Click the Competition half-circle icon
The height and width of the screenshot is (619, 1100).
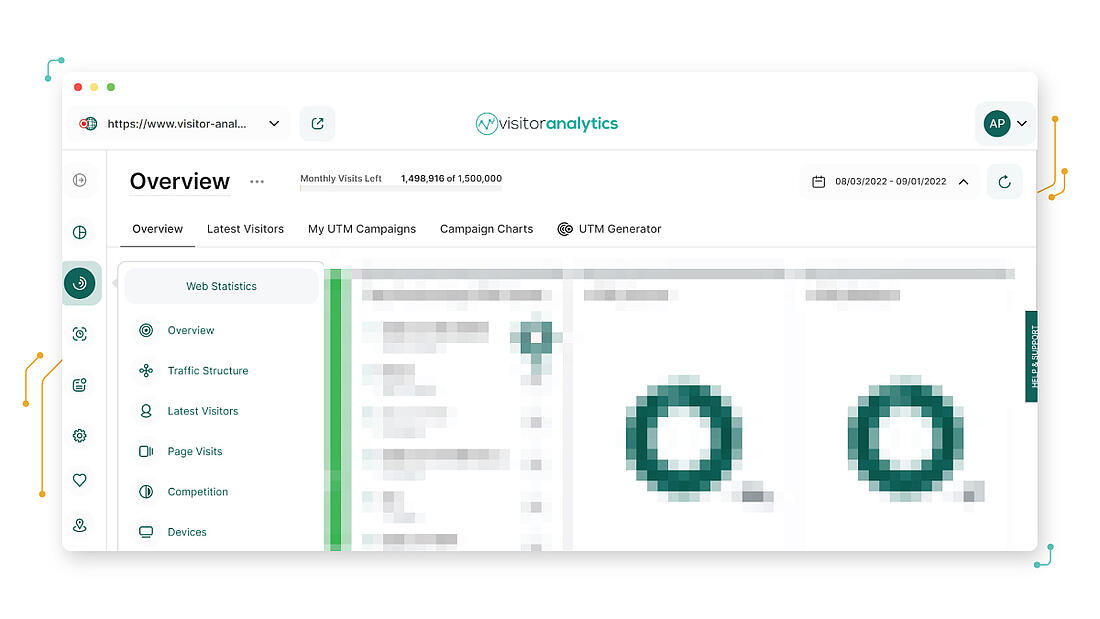[146, 492]
